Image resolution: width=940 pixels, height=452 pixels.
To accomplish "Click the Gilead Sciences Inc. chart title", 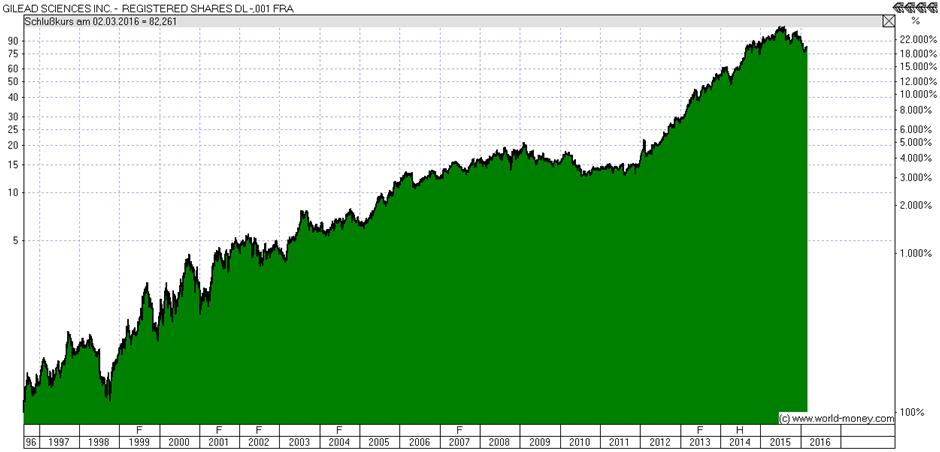I will click(149, 8).
